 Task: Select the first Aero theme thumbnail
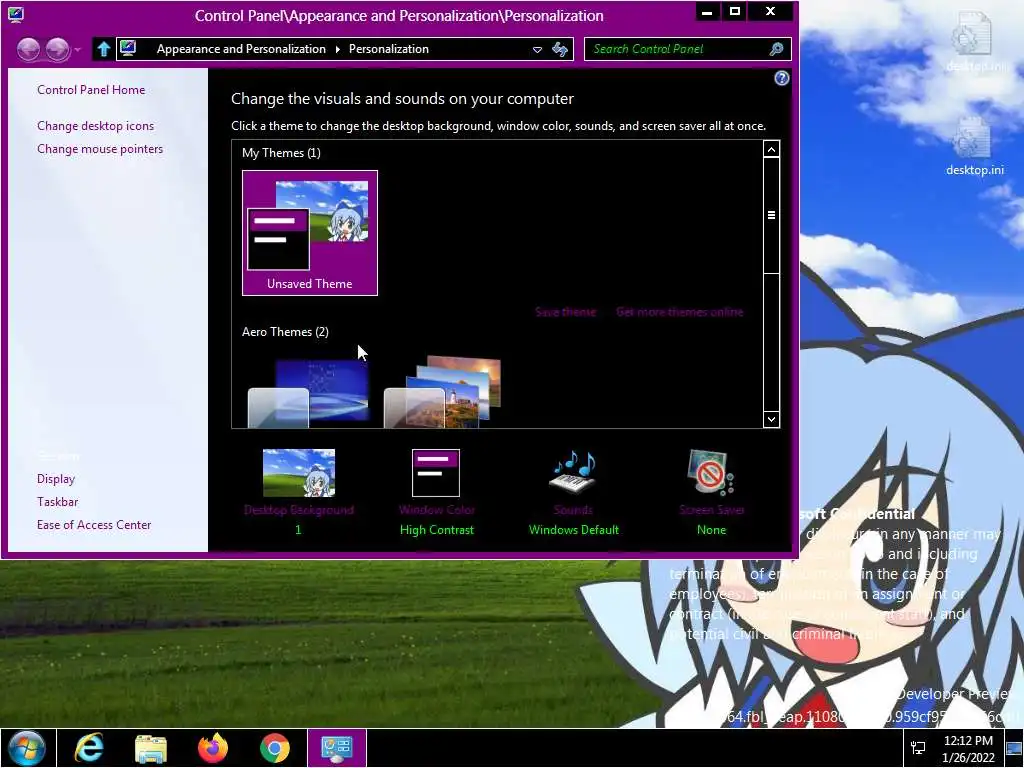(x=308, y=392)
